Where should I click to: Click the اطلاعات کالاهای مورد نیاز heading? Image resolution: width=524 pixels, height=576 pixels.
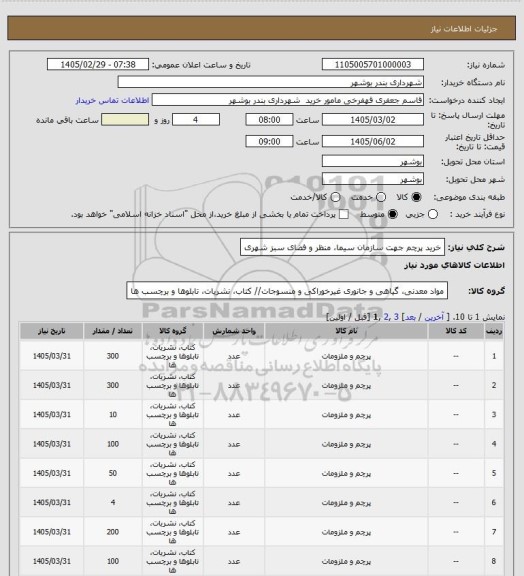click(x=454, y=265)
